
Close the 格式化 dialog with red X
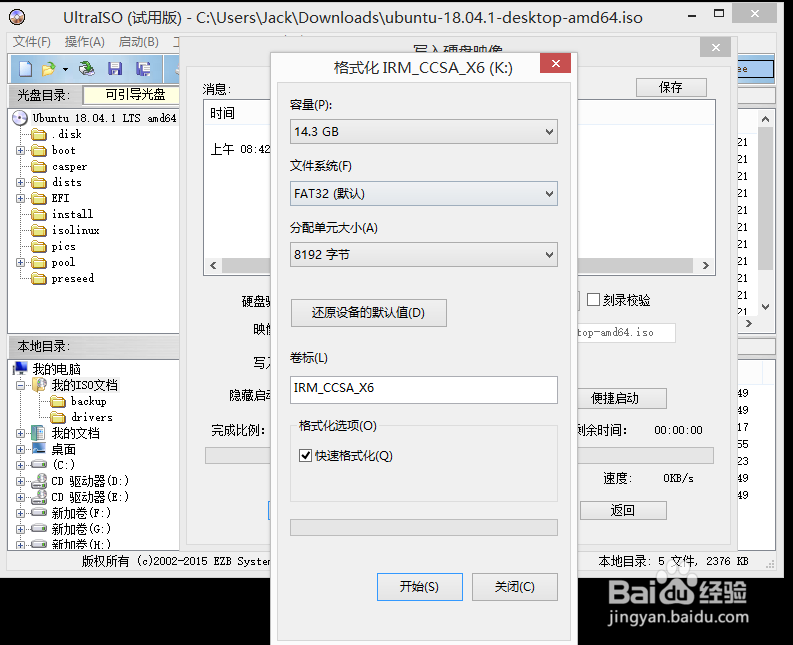pyautogui.click(x=555, y=64)
